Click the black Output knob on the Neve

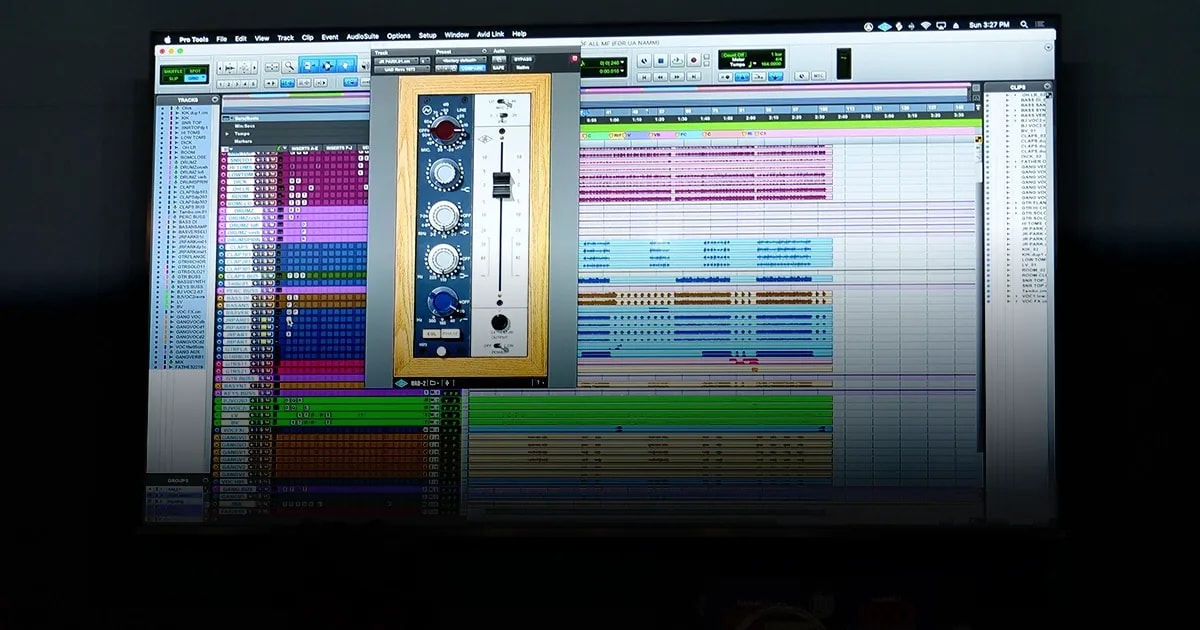tap(499, 322)
